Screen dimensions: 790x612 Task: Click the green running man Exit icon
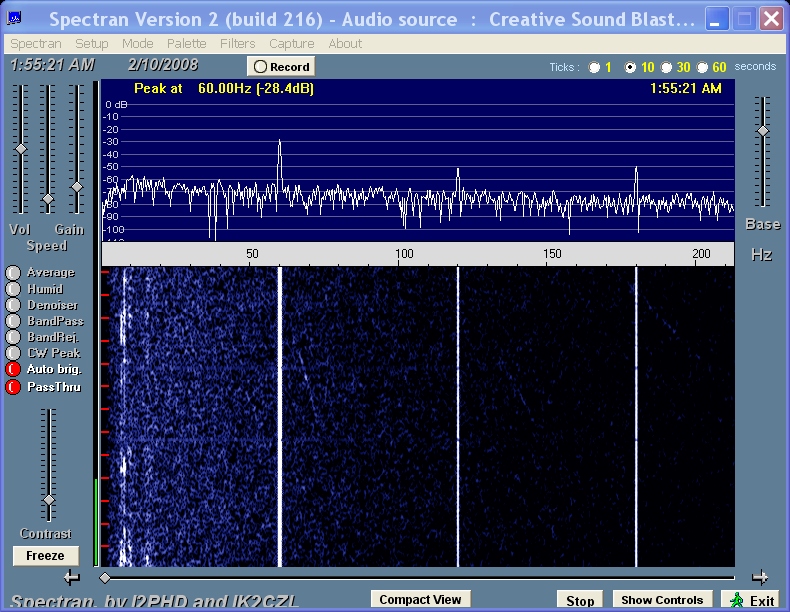(x=737, y=600)
